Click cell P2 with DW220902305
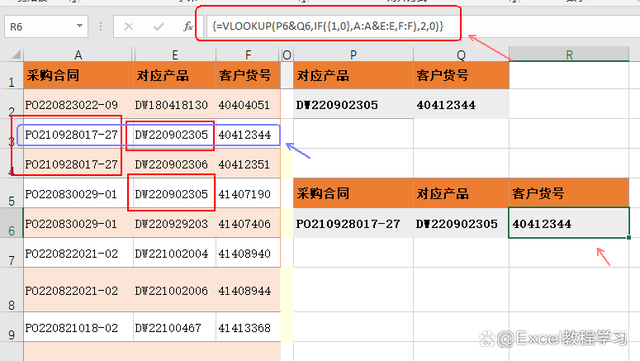The height and width of the screenshot is (361, 640). pos(353,104)
